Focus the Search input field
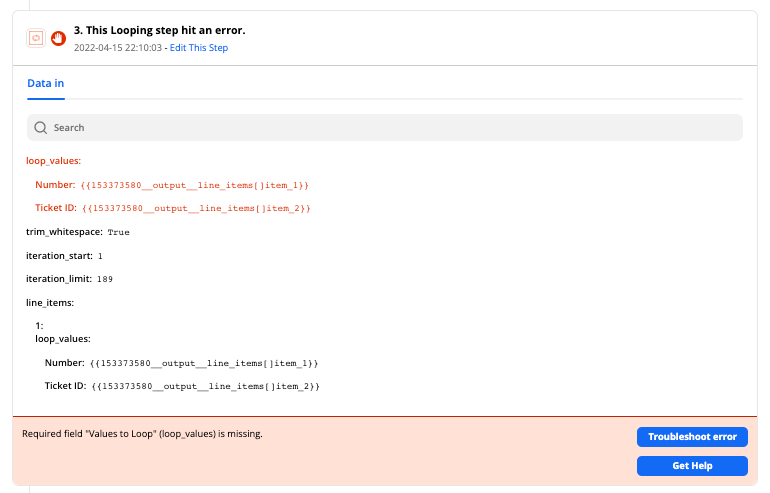The image size is (770, 493). click(x=385, y=128)
